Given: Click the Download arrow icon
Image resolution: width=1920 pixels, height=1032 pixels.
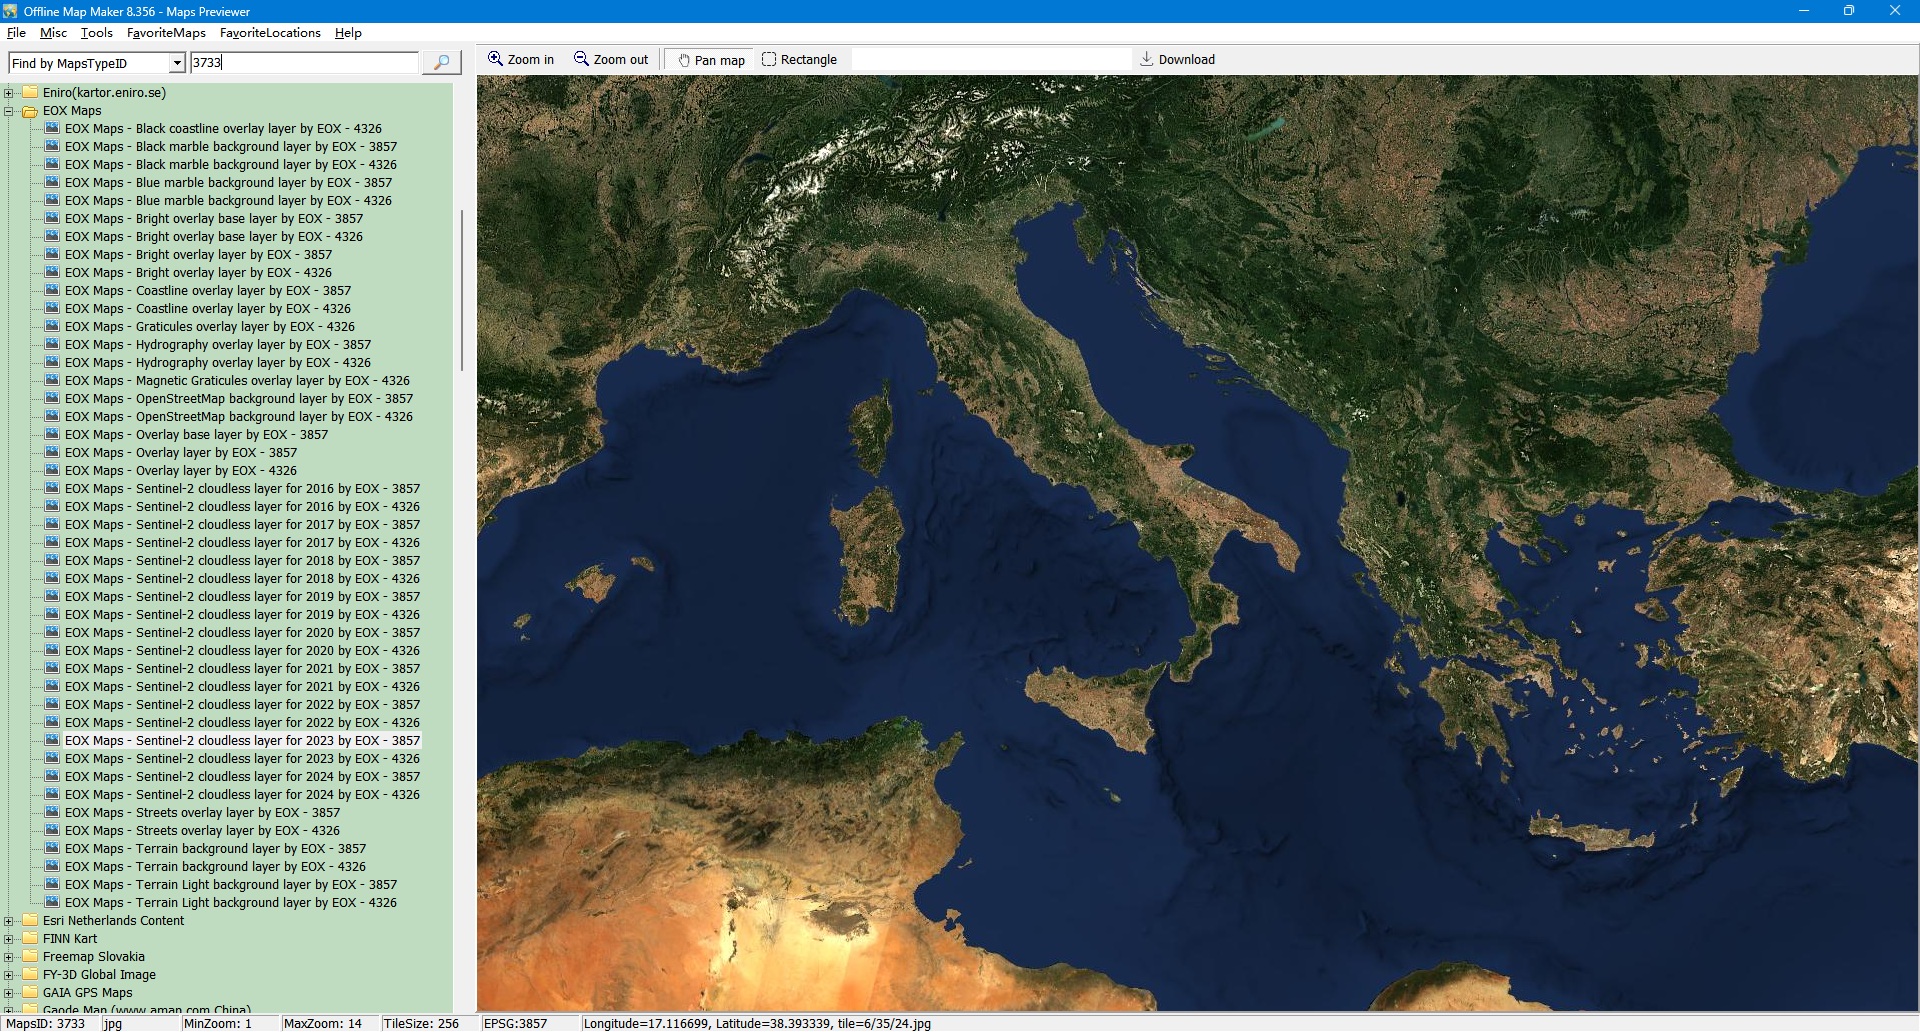Looking at the screenshot, I should tap(1147, 59).
